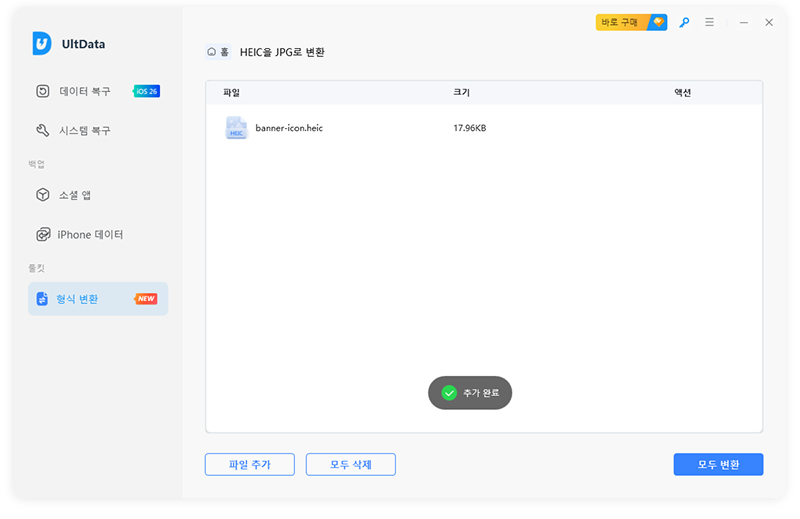Minimize the UltData window

pyautogui.click(x=743, y=22)
